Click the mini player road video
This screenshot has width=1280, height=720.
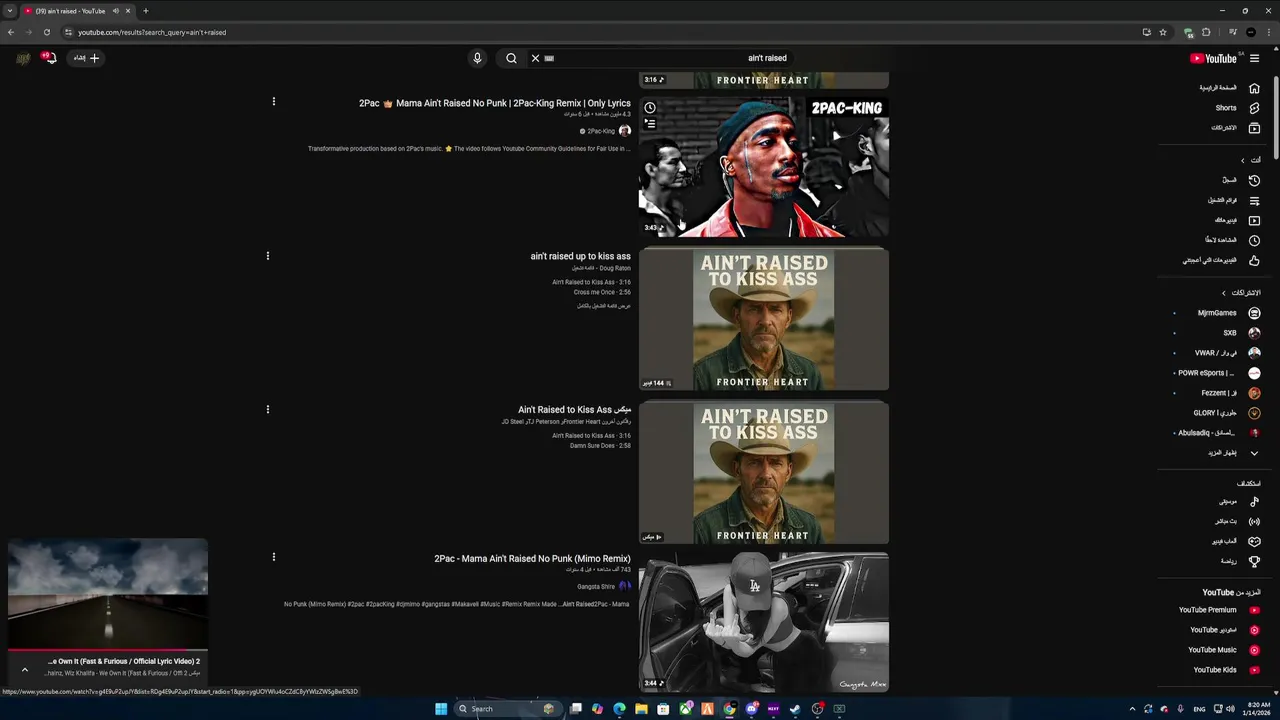point(108,592)
